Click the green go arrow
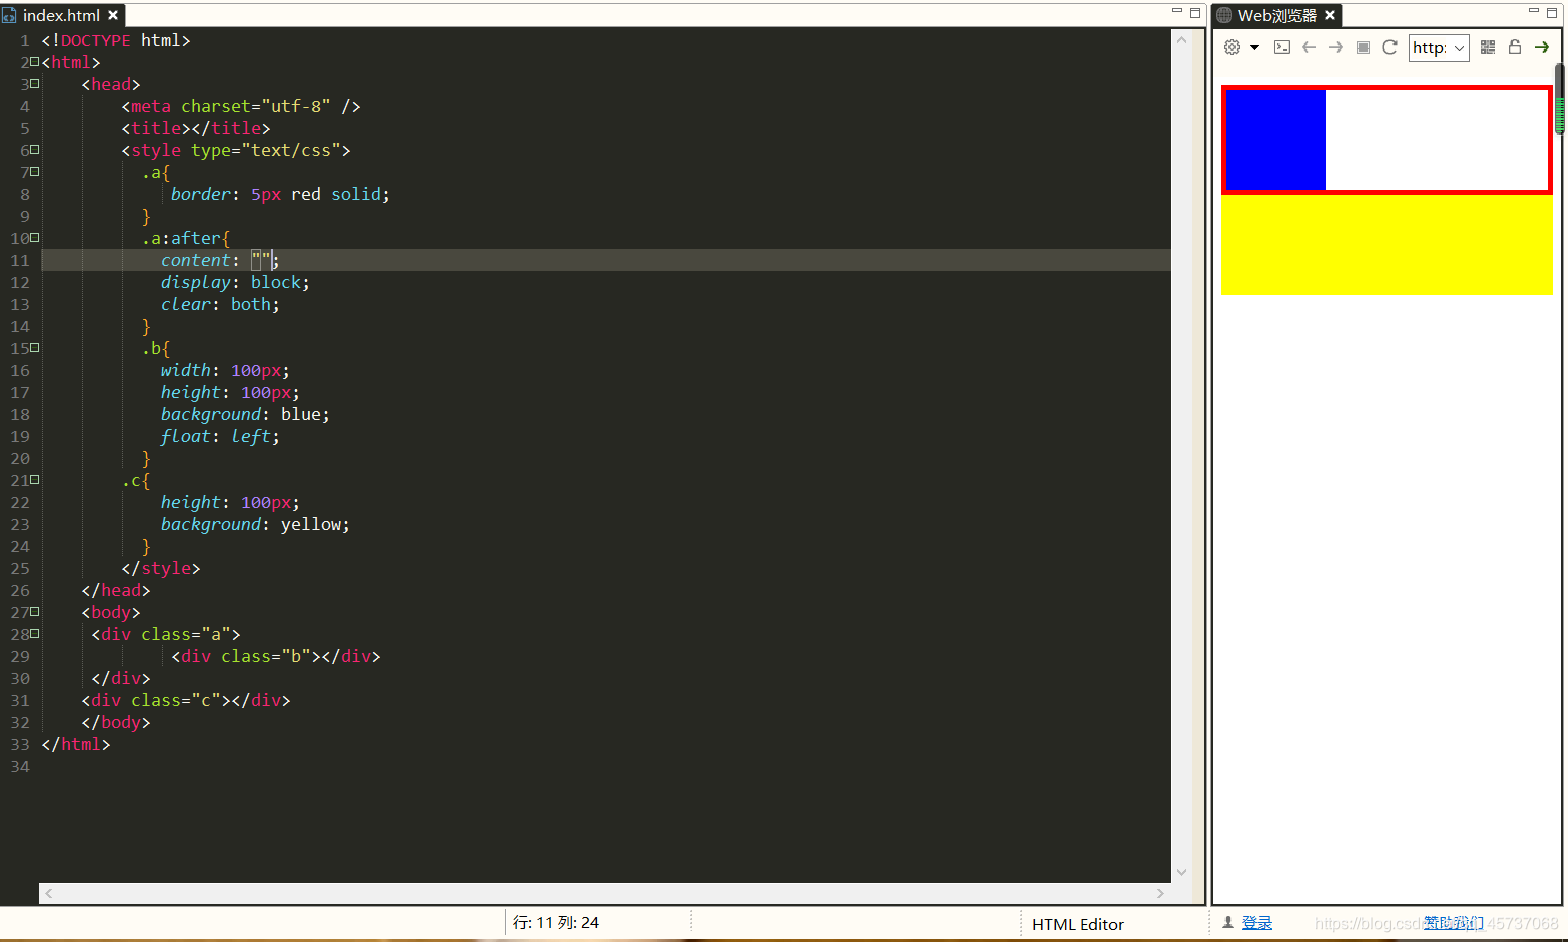 [x=1542, y=47]
